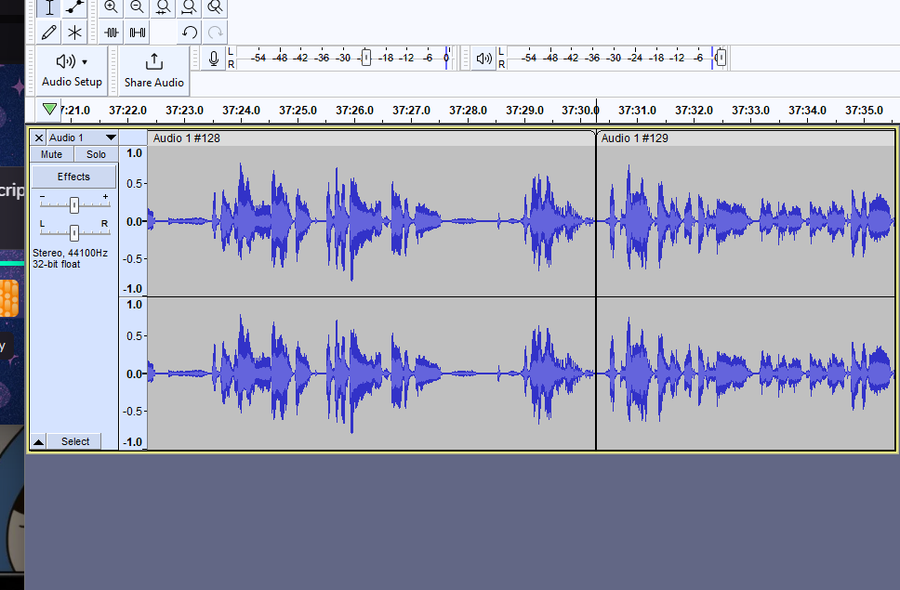Viewport: 900px width, 590px height.
Task: Click the Share Audio button
Action: [154, 71]
